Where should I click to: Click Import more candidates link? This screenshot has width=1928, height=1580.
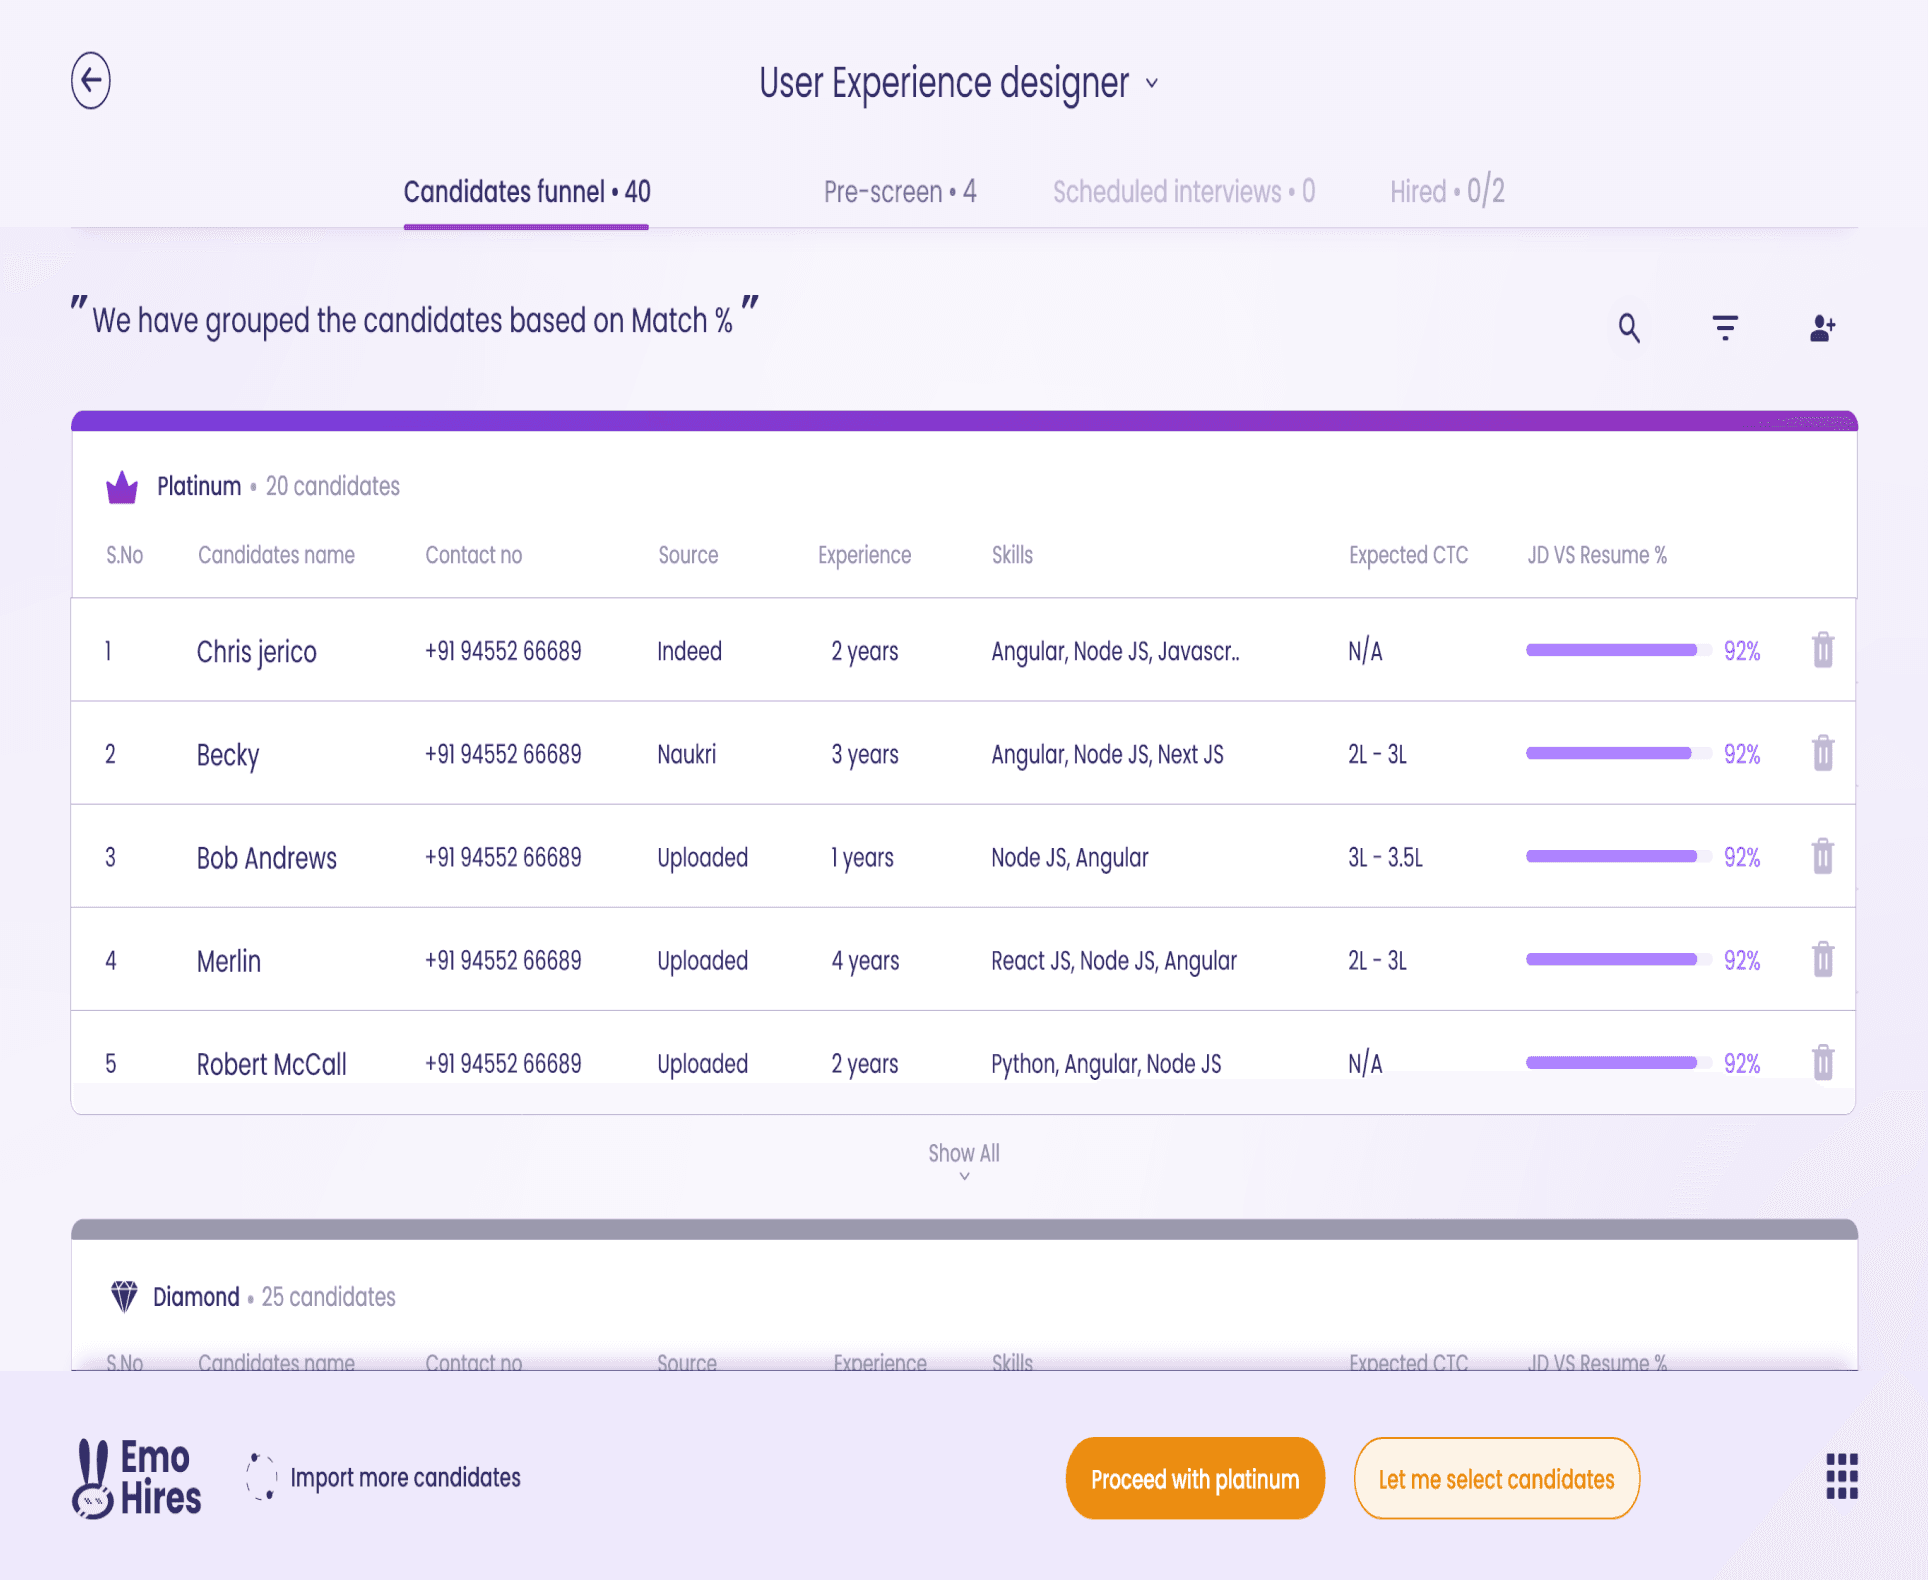click(405, 1477)
